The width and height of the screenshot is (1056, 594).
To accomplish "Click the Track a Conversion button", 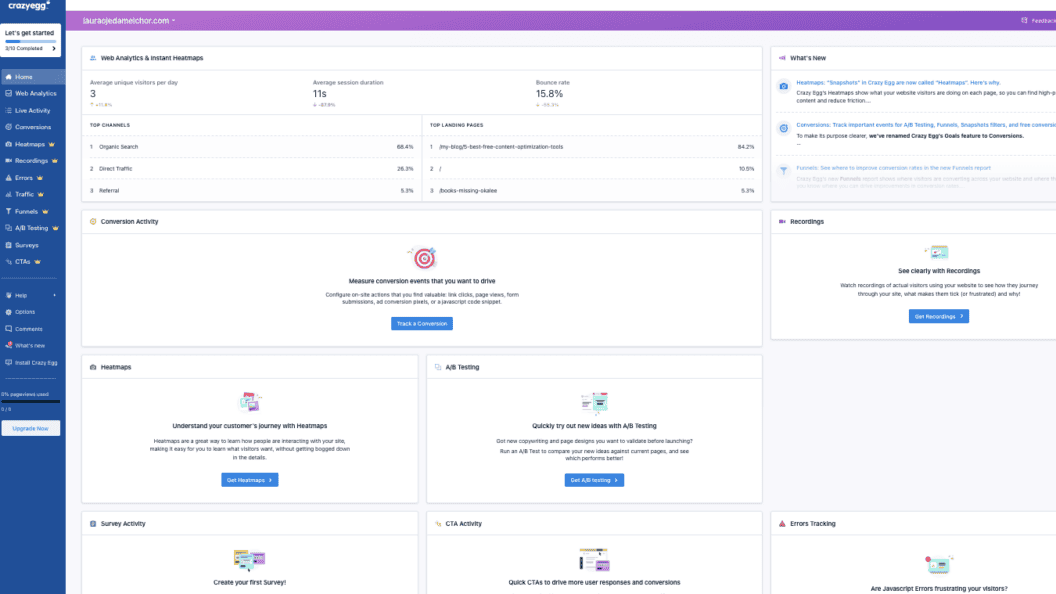I will (x=422, y=322).
